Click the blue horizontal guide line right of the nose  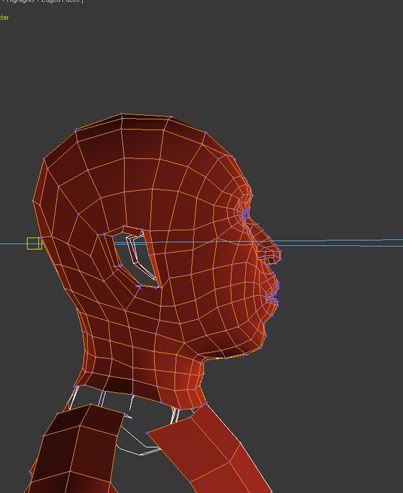[x=340, y=242]
